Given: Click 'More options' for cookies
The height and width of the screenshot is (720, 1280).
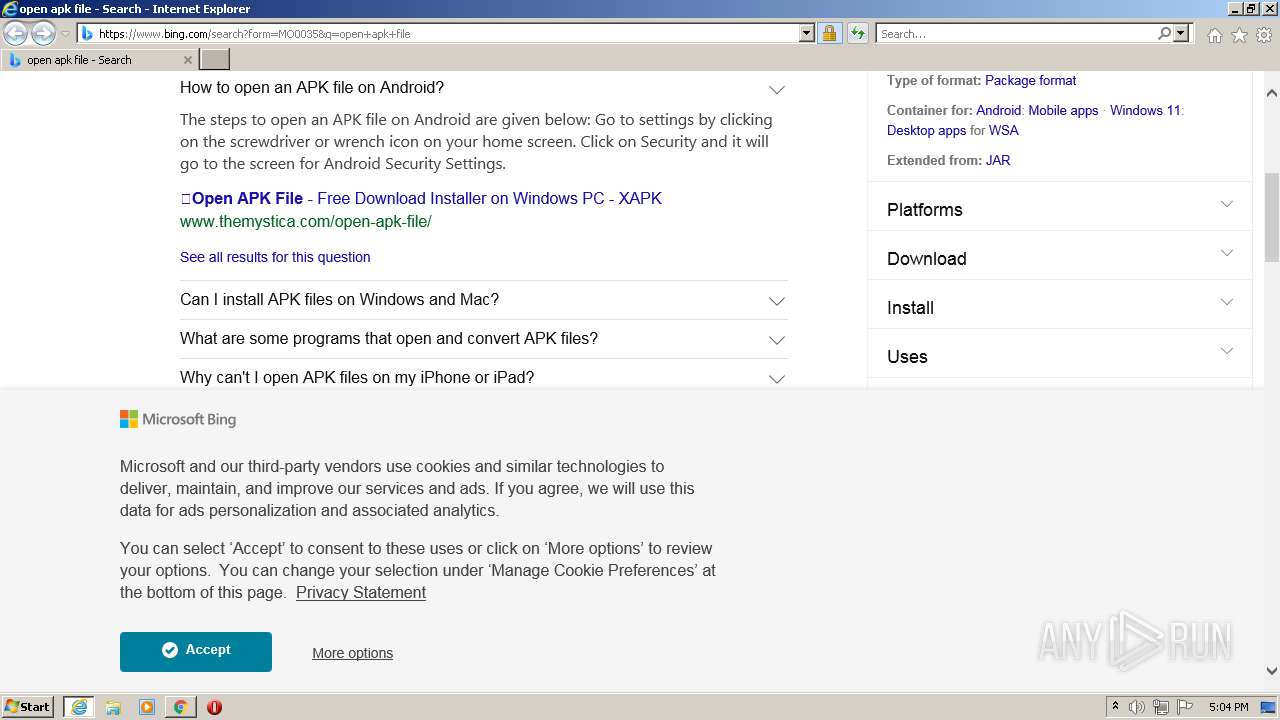Looking at the screenshot, I should pyautogui.click(x=352, y=653).
